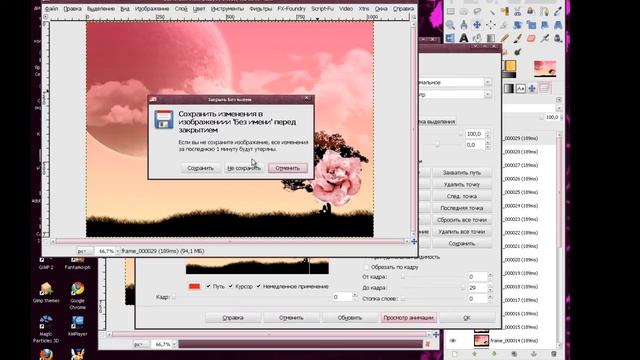Open Gimp Themes desktop shortcut
The height and width of the screenshot is (360, 640).
pos(46,292)
